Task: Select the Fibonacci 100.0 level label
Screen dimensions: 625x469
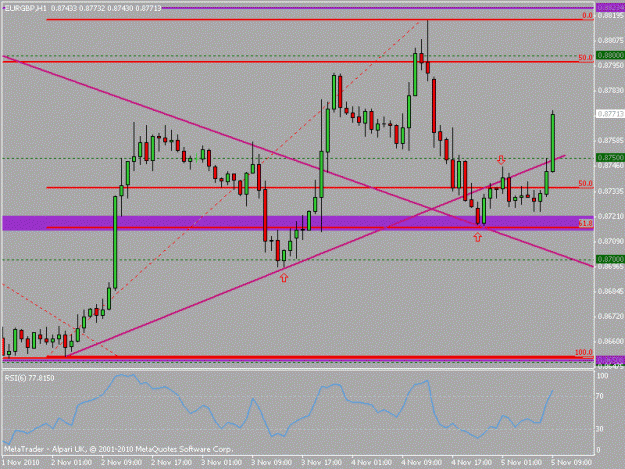Action: 584,353
